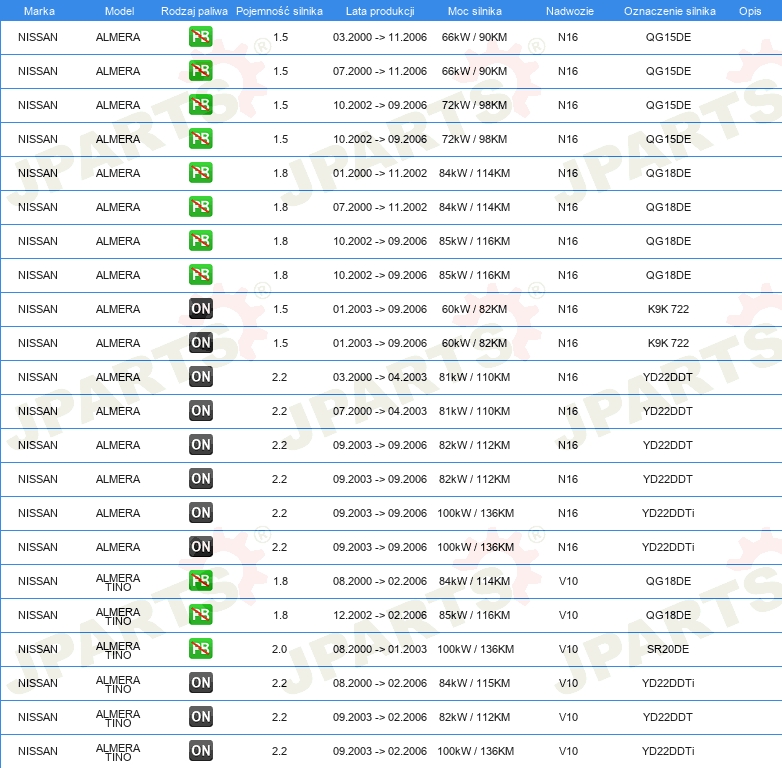Click the Model column header
The height and width of the screenshot is (768, 782).
coord(119,11)
